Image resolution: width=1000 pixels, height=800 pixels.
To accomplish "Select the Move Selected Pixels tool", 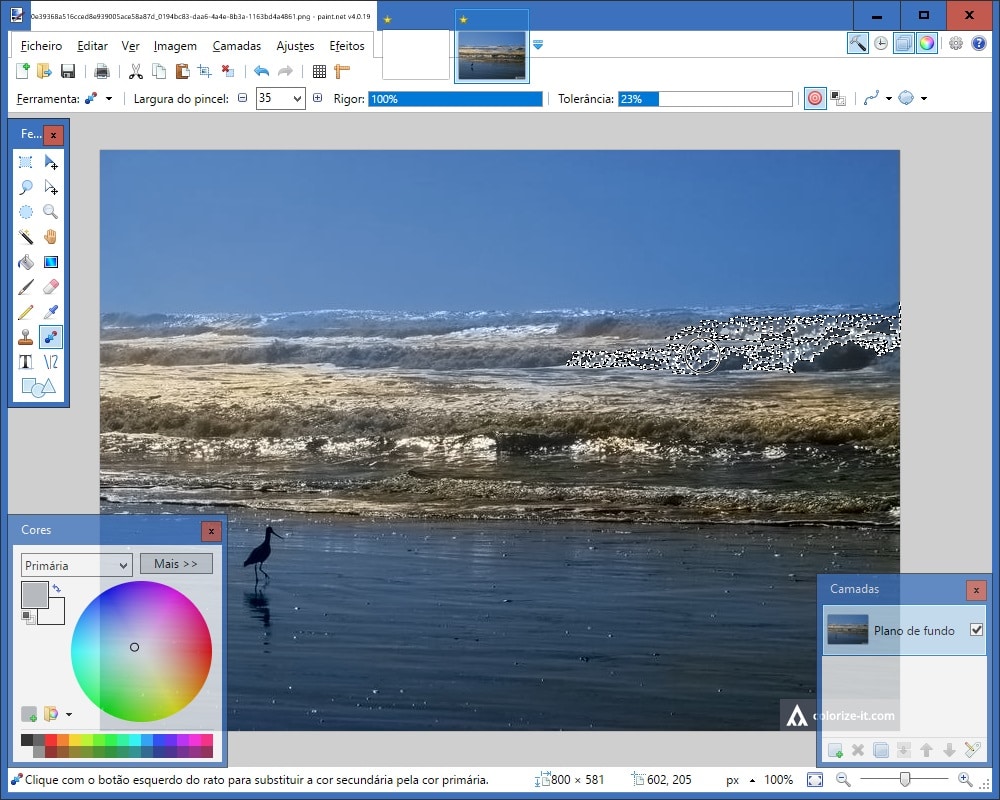I will [x=51, y=162].
